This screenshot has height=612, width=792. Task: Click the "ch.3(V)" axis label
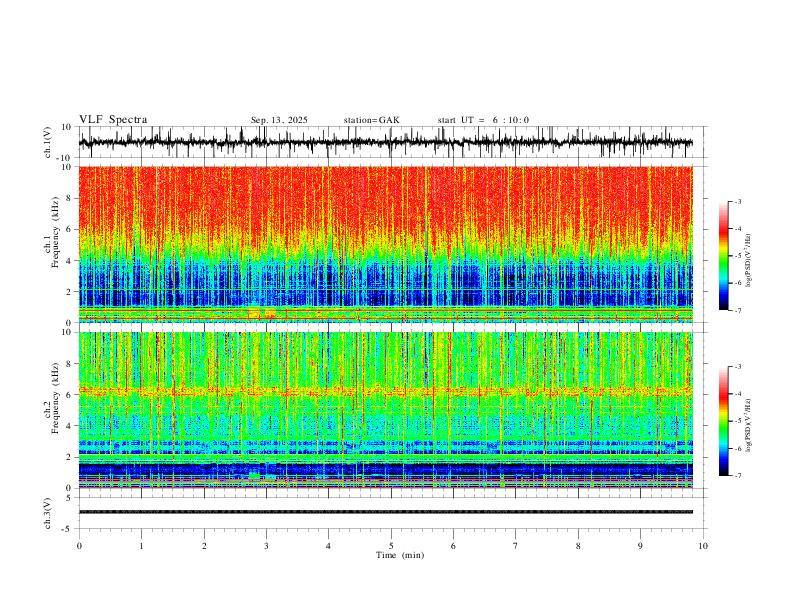pos(48,514)
